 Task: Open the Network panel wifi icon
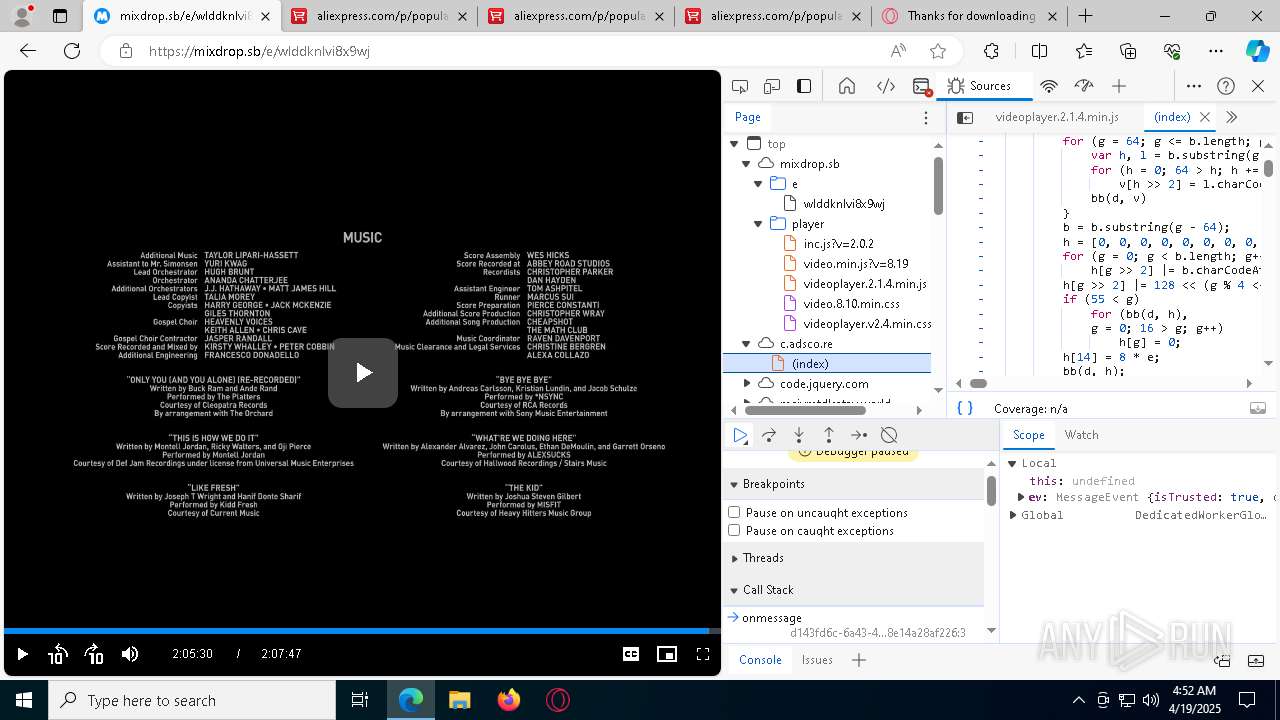(1049, 86)
